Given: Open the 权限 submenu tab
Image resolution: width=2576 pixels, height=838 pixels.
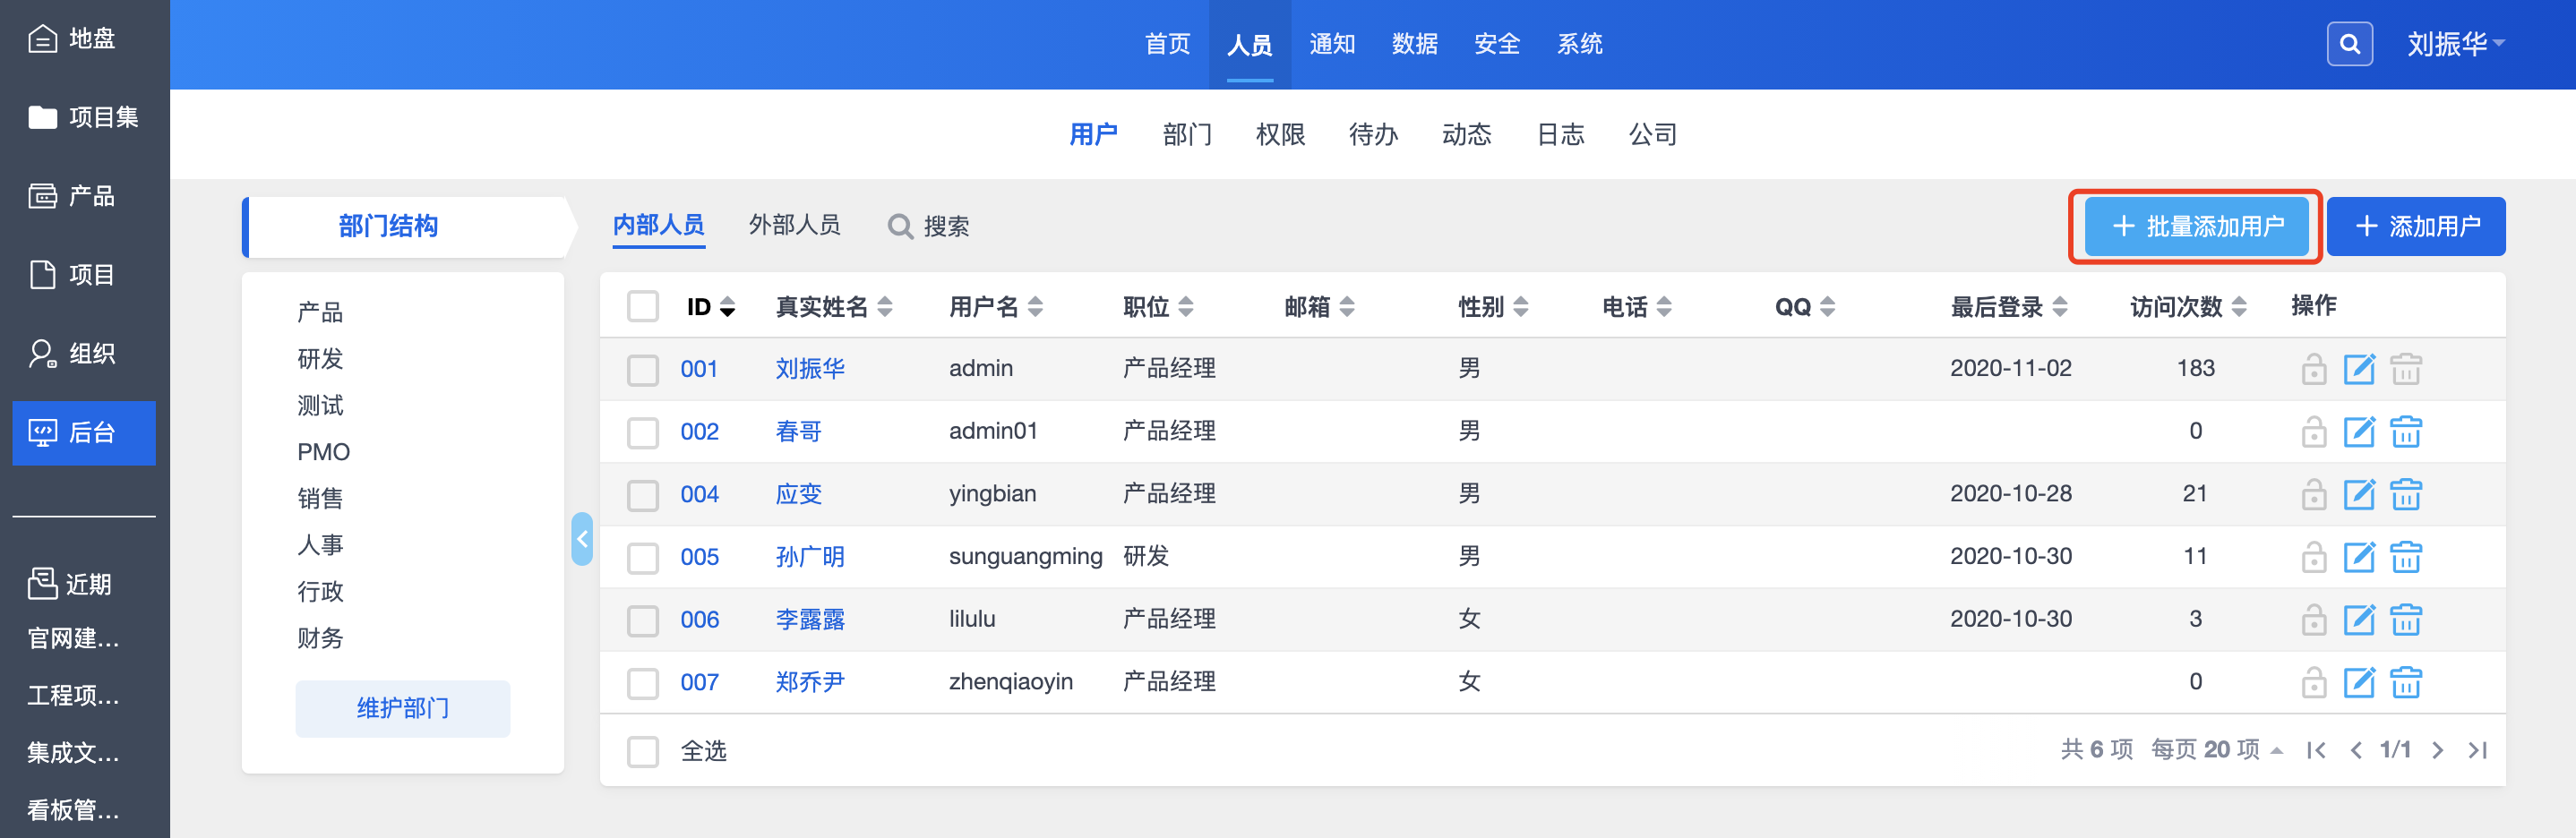Looking at the screenshot, I should pyautogui.click(x=1280, y=135).
